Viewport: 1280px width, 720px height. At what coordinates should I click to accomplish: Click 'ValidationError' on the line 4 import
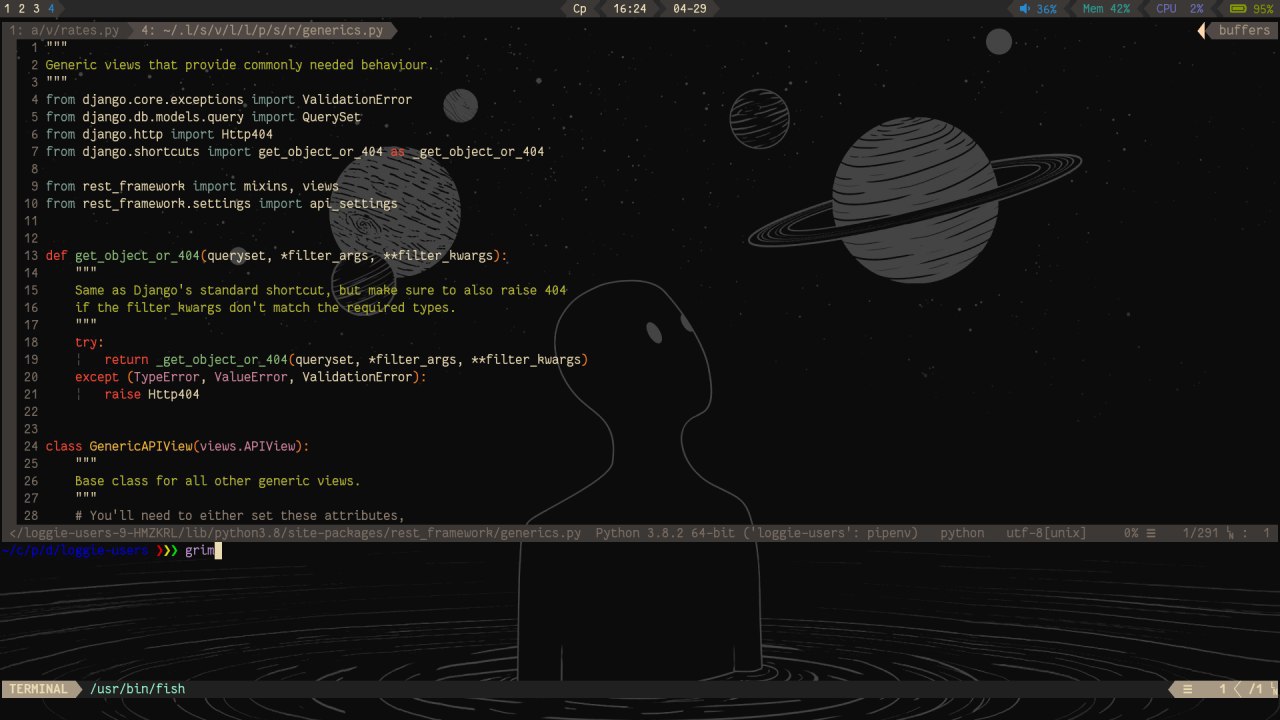(357, 100)
